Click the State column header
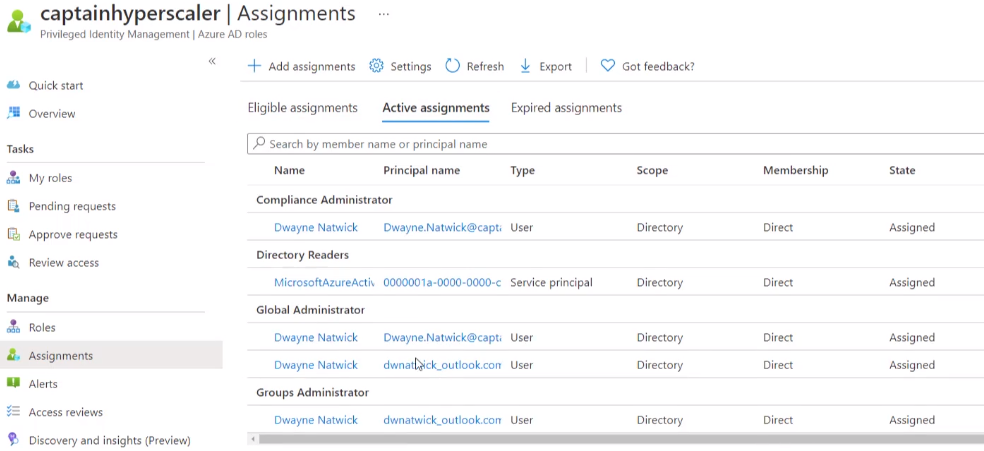Viewport: 984px width, 451px height. click(x=902, y=170)
